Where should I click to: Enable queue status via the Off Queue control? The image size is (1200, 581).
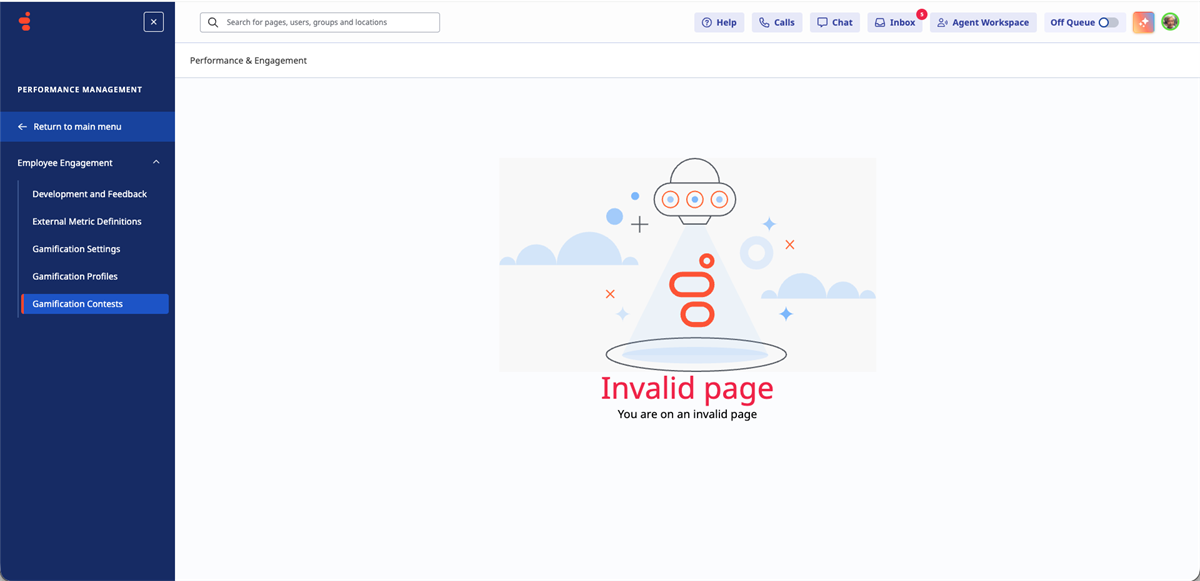(x=1108, y=21)
